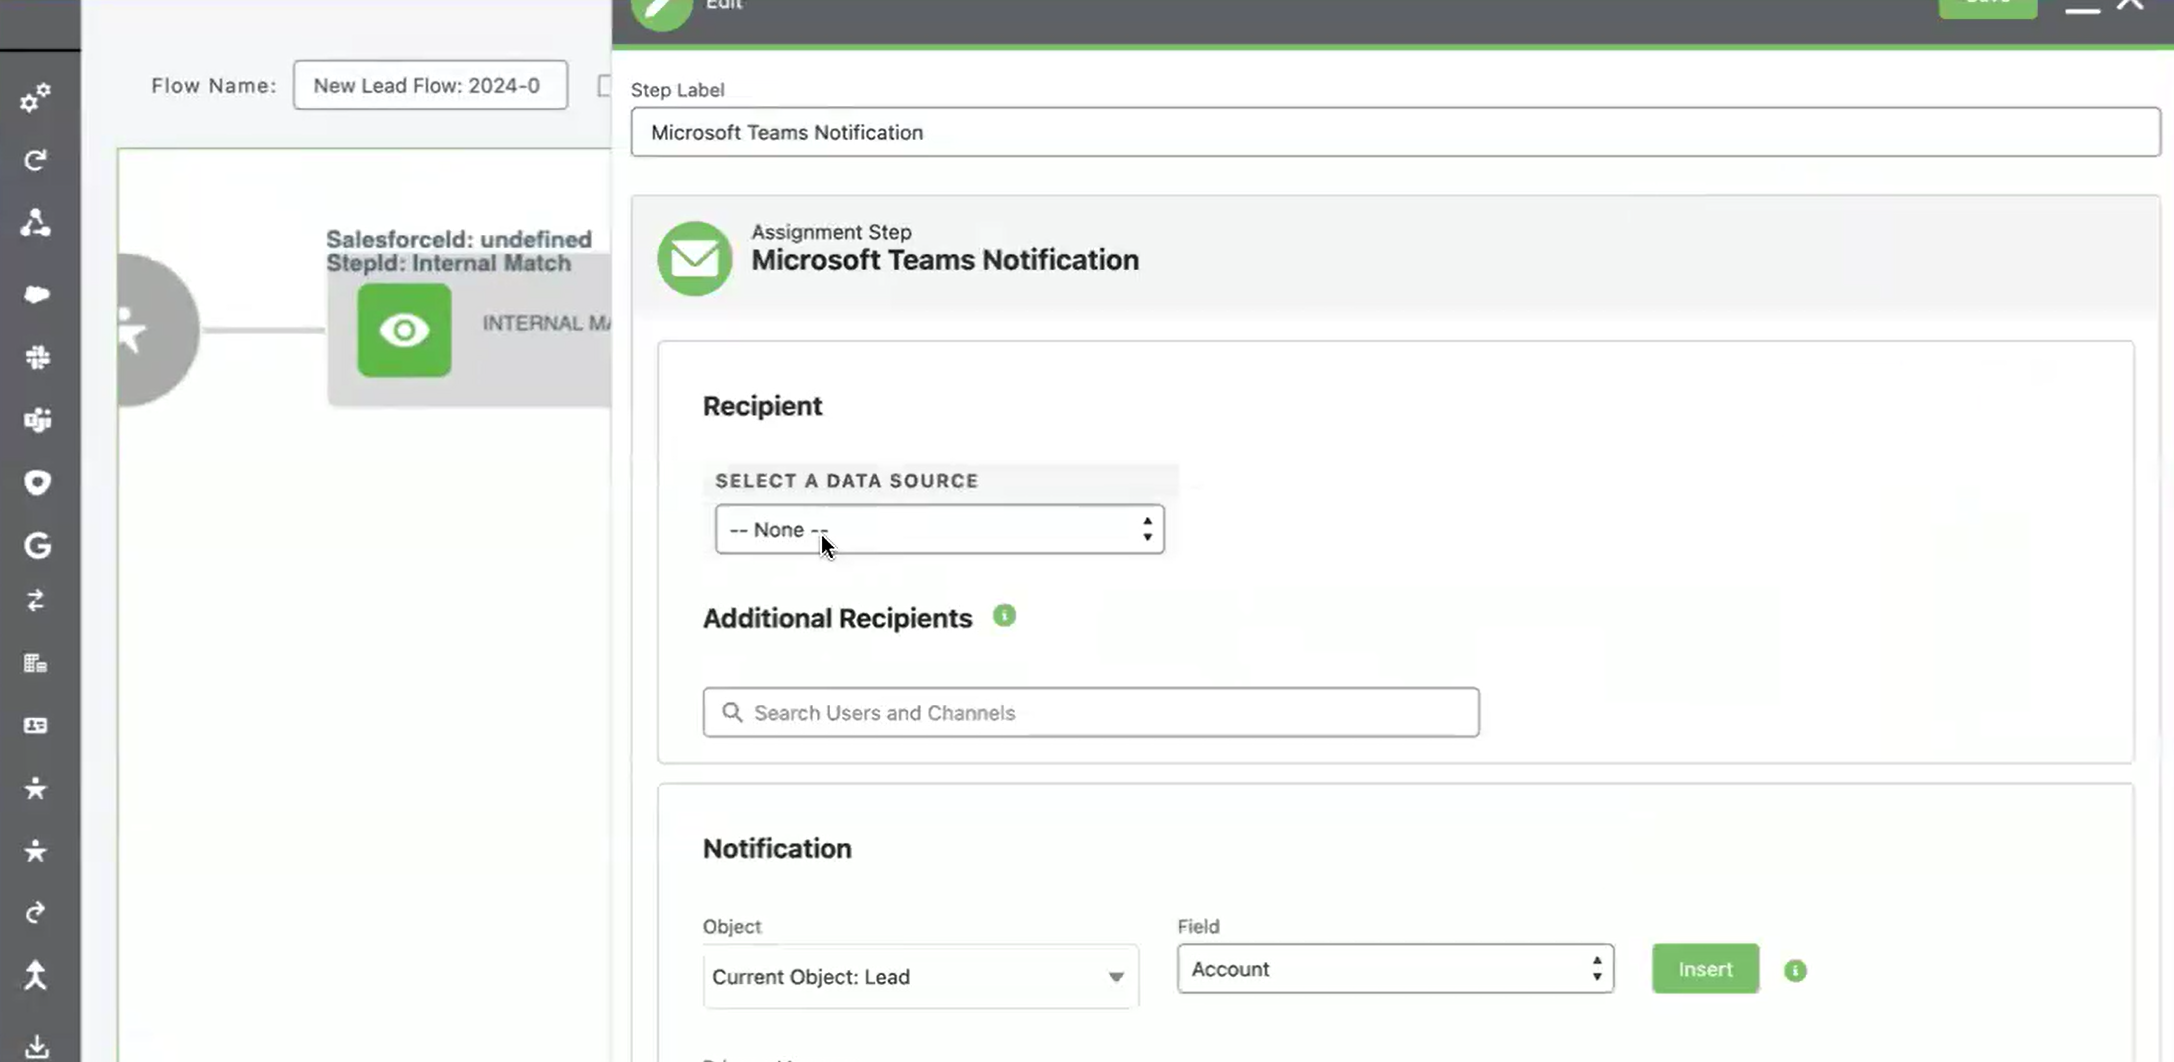Select the Microsoft Teams icon in sidebar
Screen dimensions: 2174x1062
tap(37, 420)
